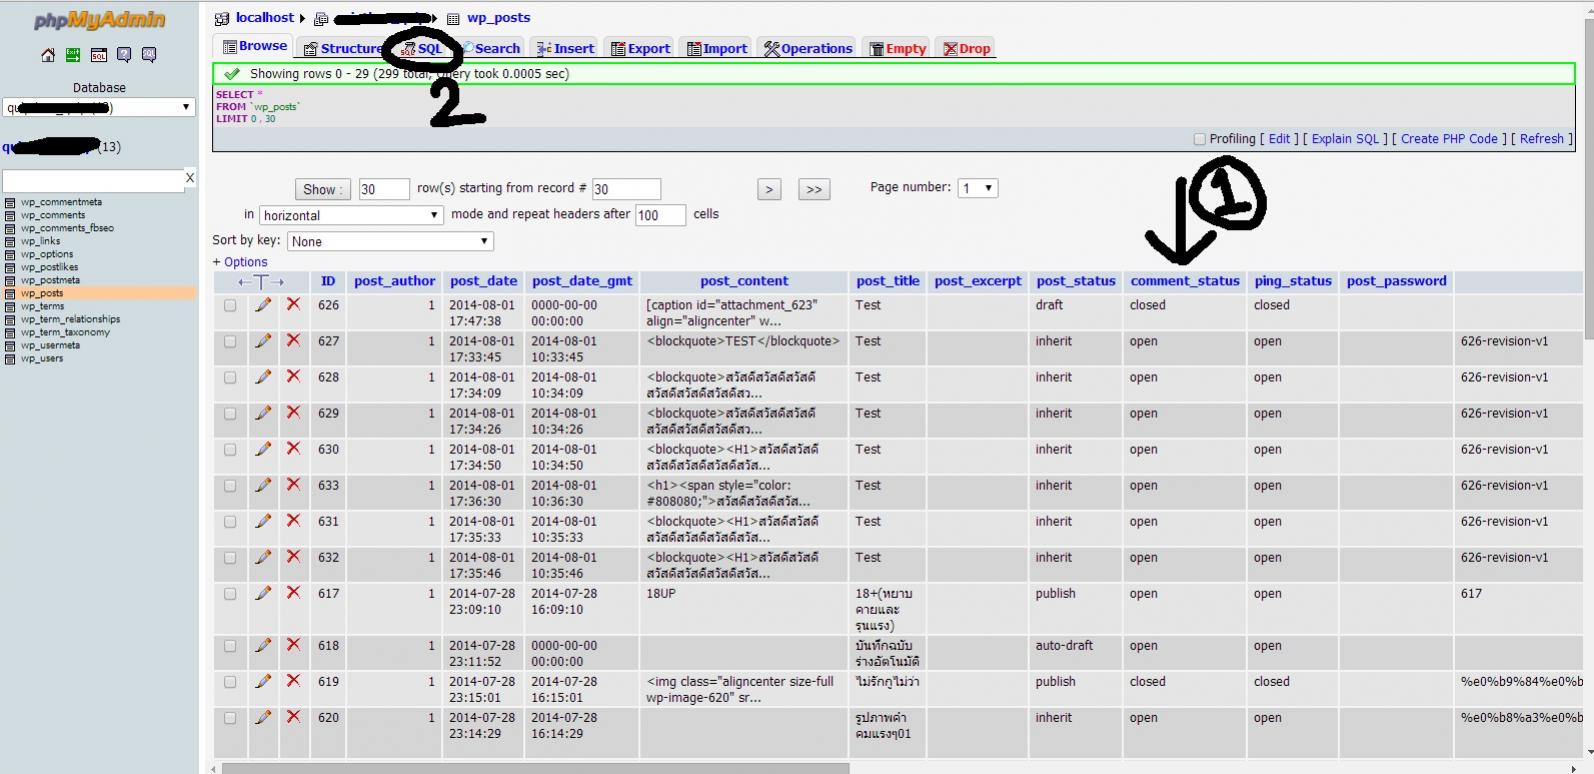Click the table filter input in sidebar
Screen dimensions: 1594x774
[x=93, y=180]
